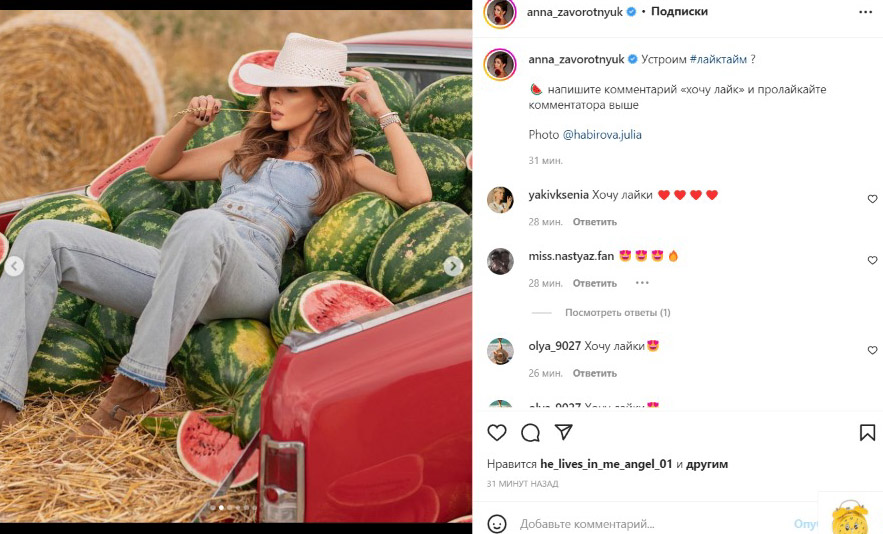
Task: Open he_lives_in_me_angel_01 liker profile
Action: pyautogui.click(x=606, y=464)
